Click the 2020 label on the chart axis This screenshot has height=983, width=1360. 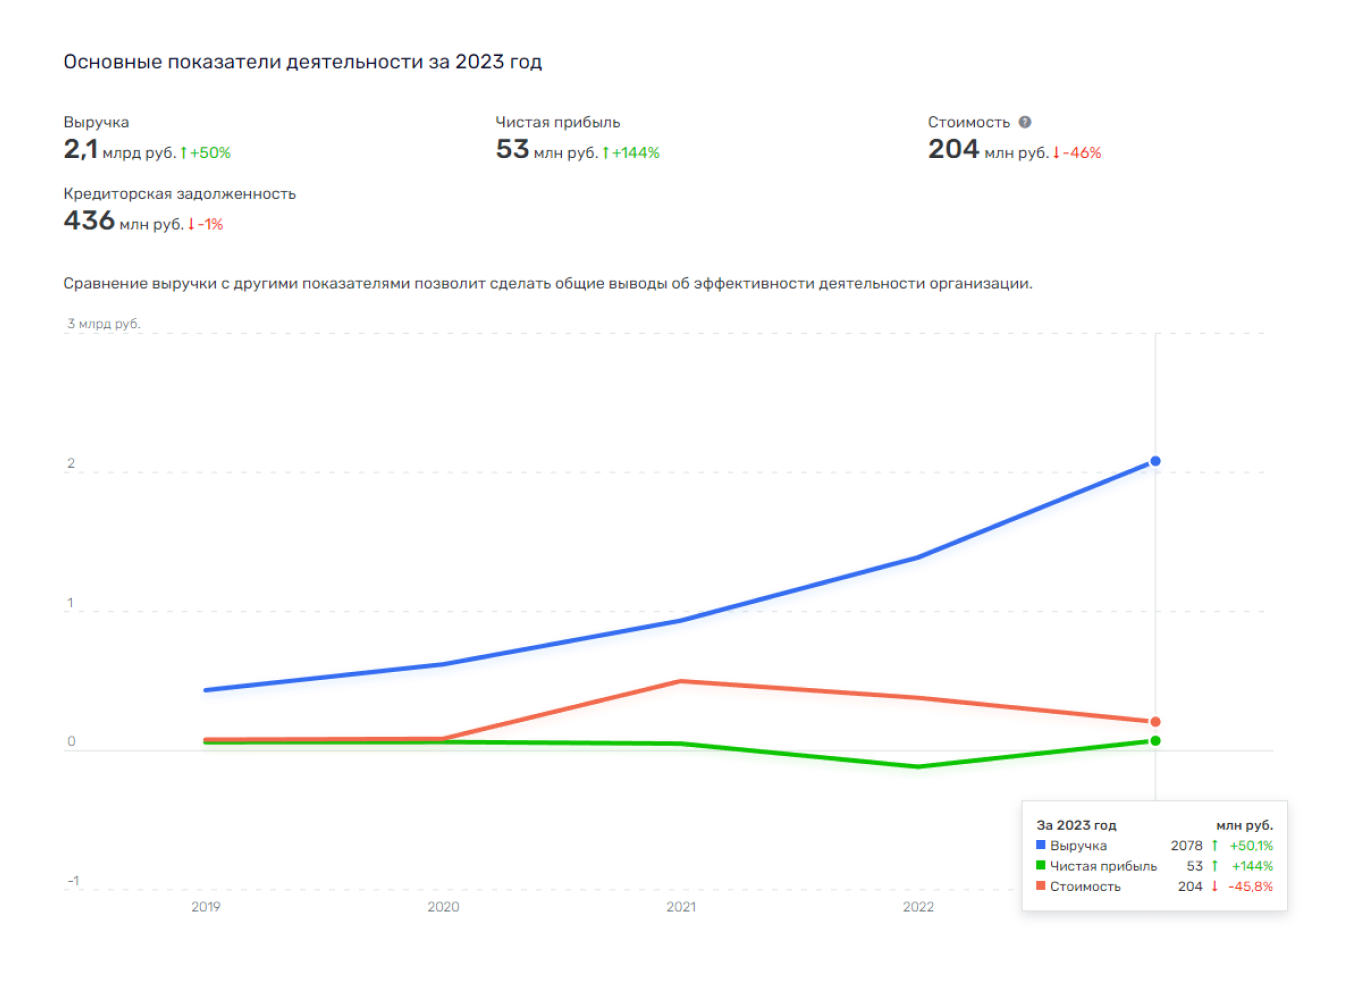443,907
